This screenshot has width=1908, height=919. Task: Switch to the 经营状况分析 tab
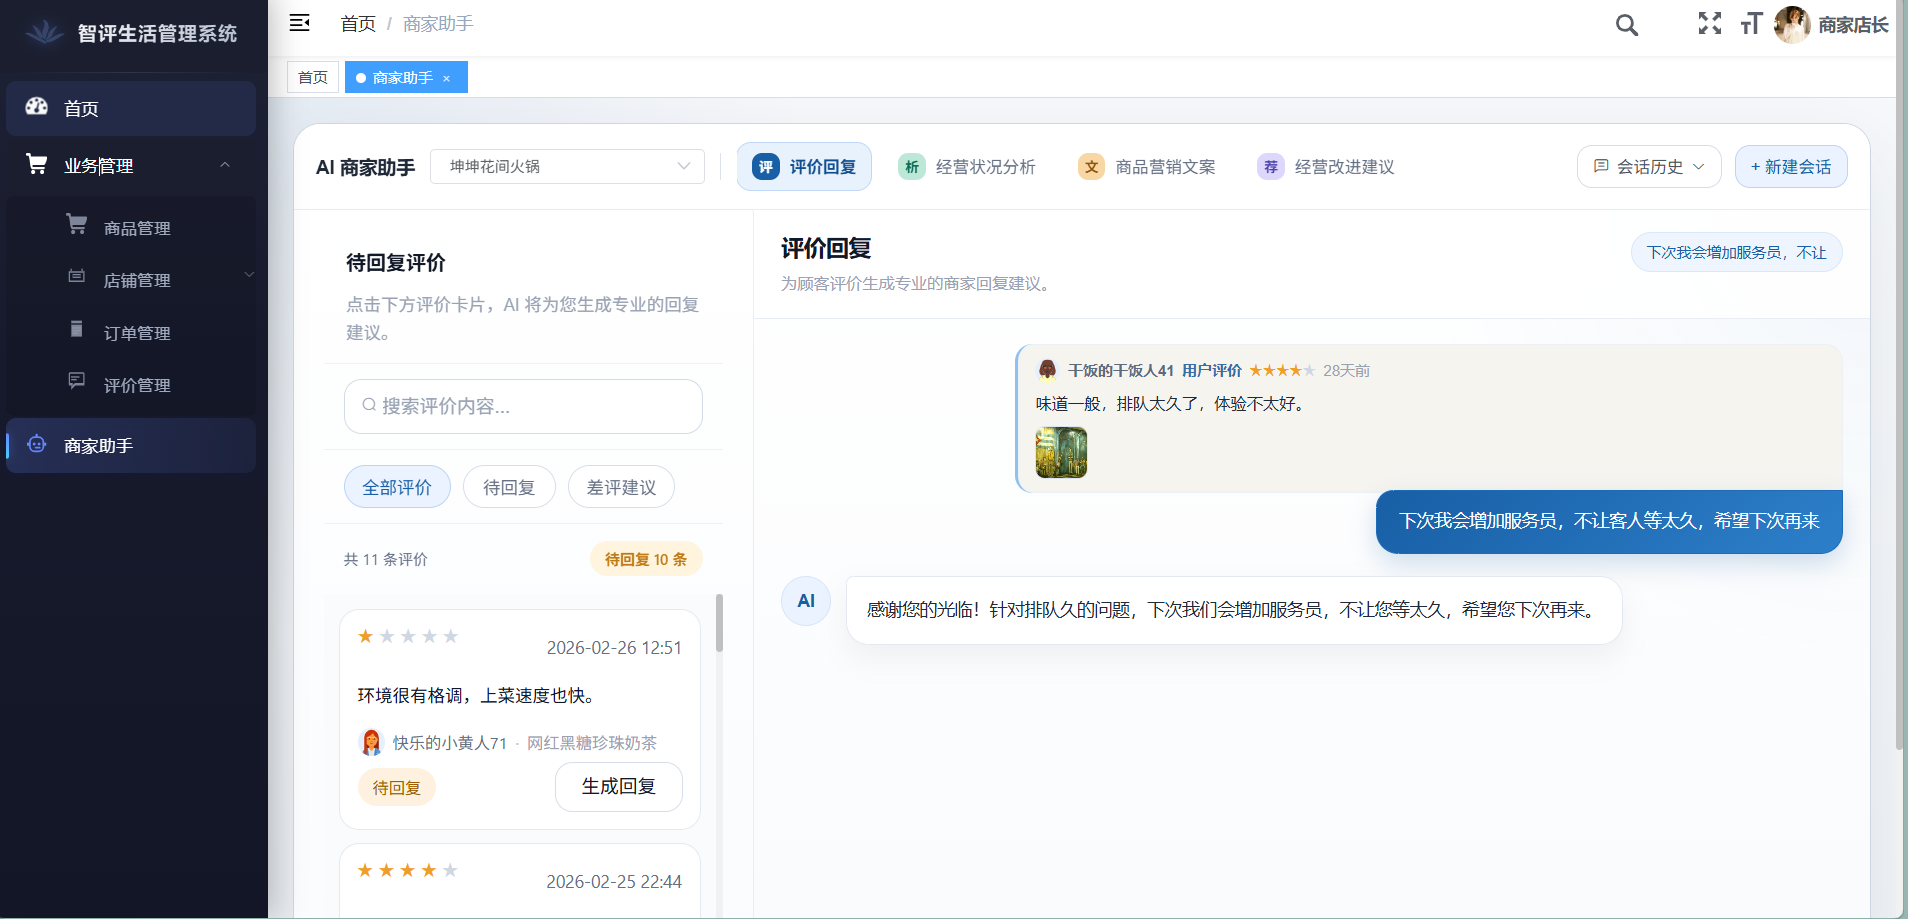[x=968, y=166]
